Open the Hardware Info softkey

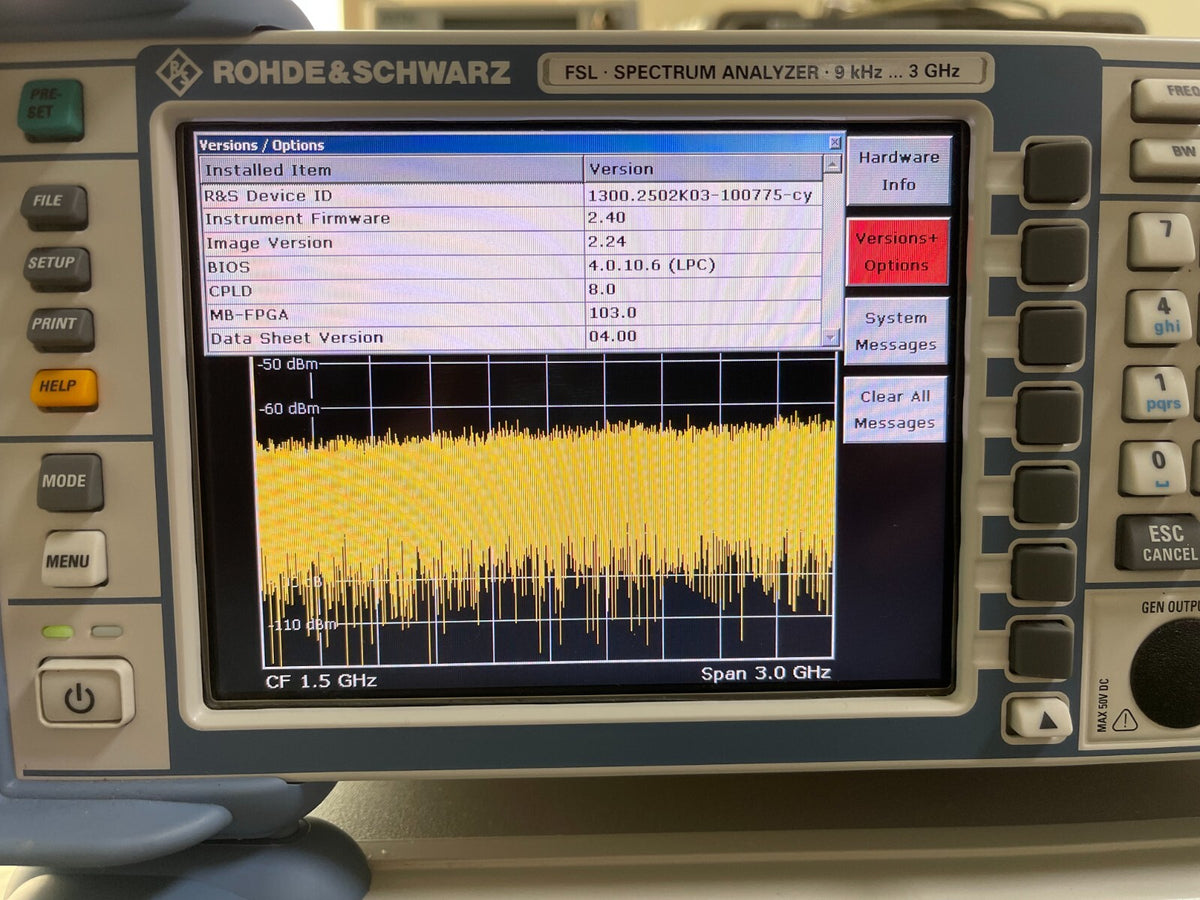click(898, 171)
